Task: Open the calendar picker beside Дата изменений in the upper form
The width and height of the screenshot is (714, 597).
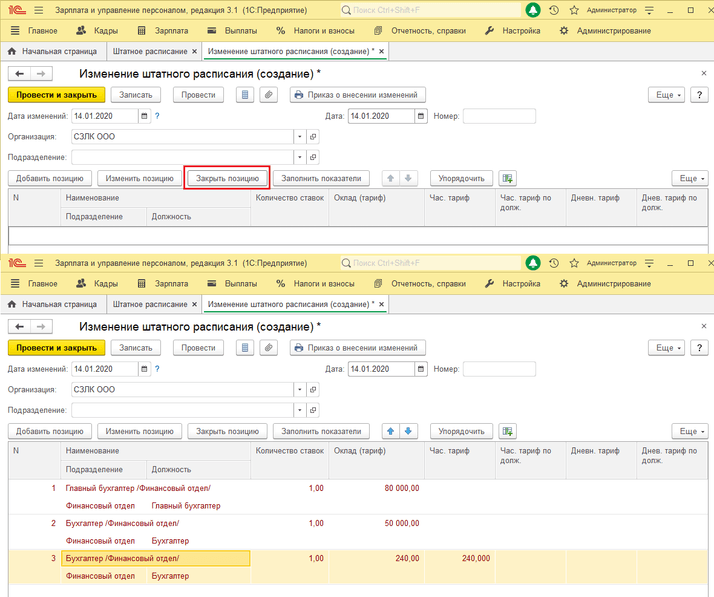Action: (144, 116)
